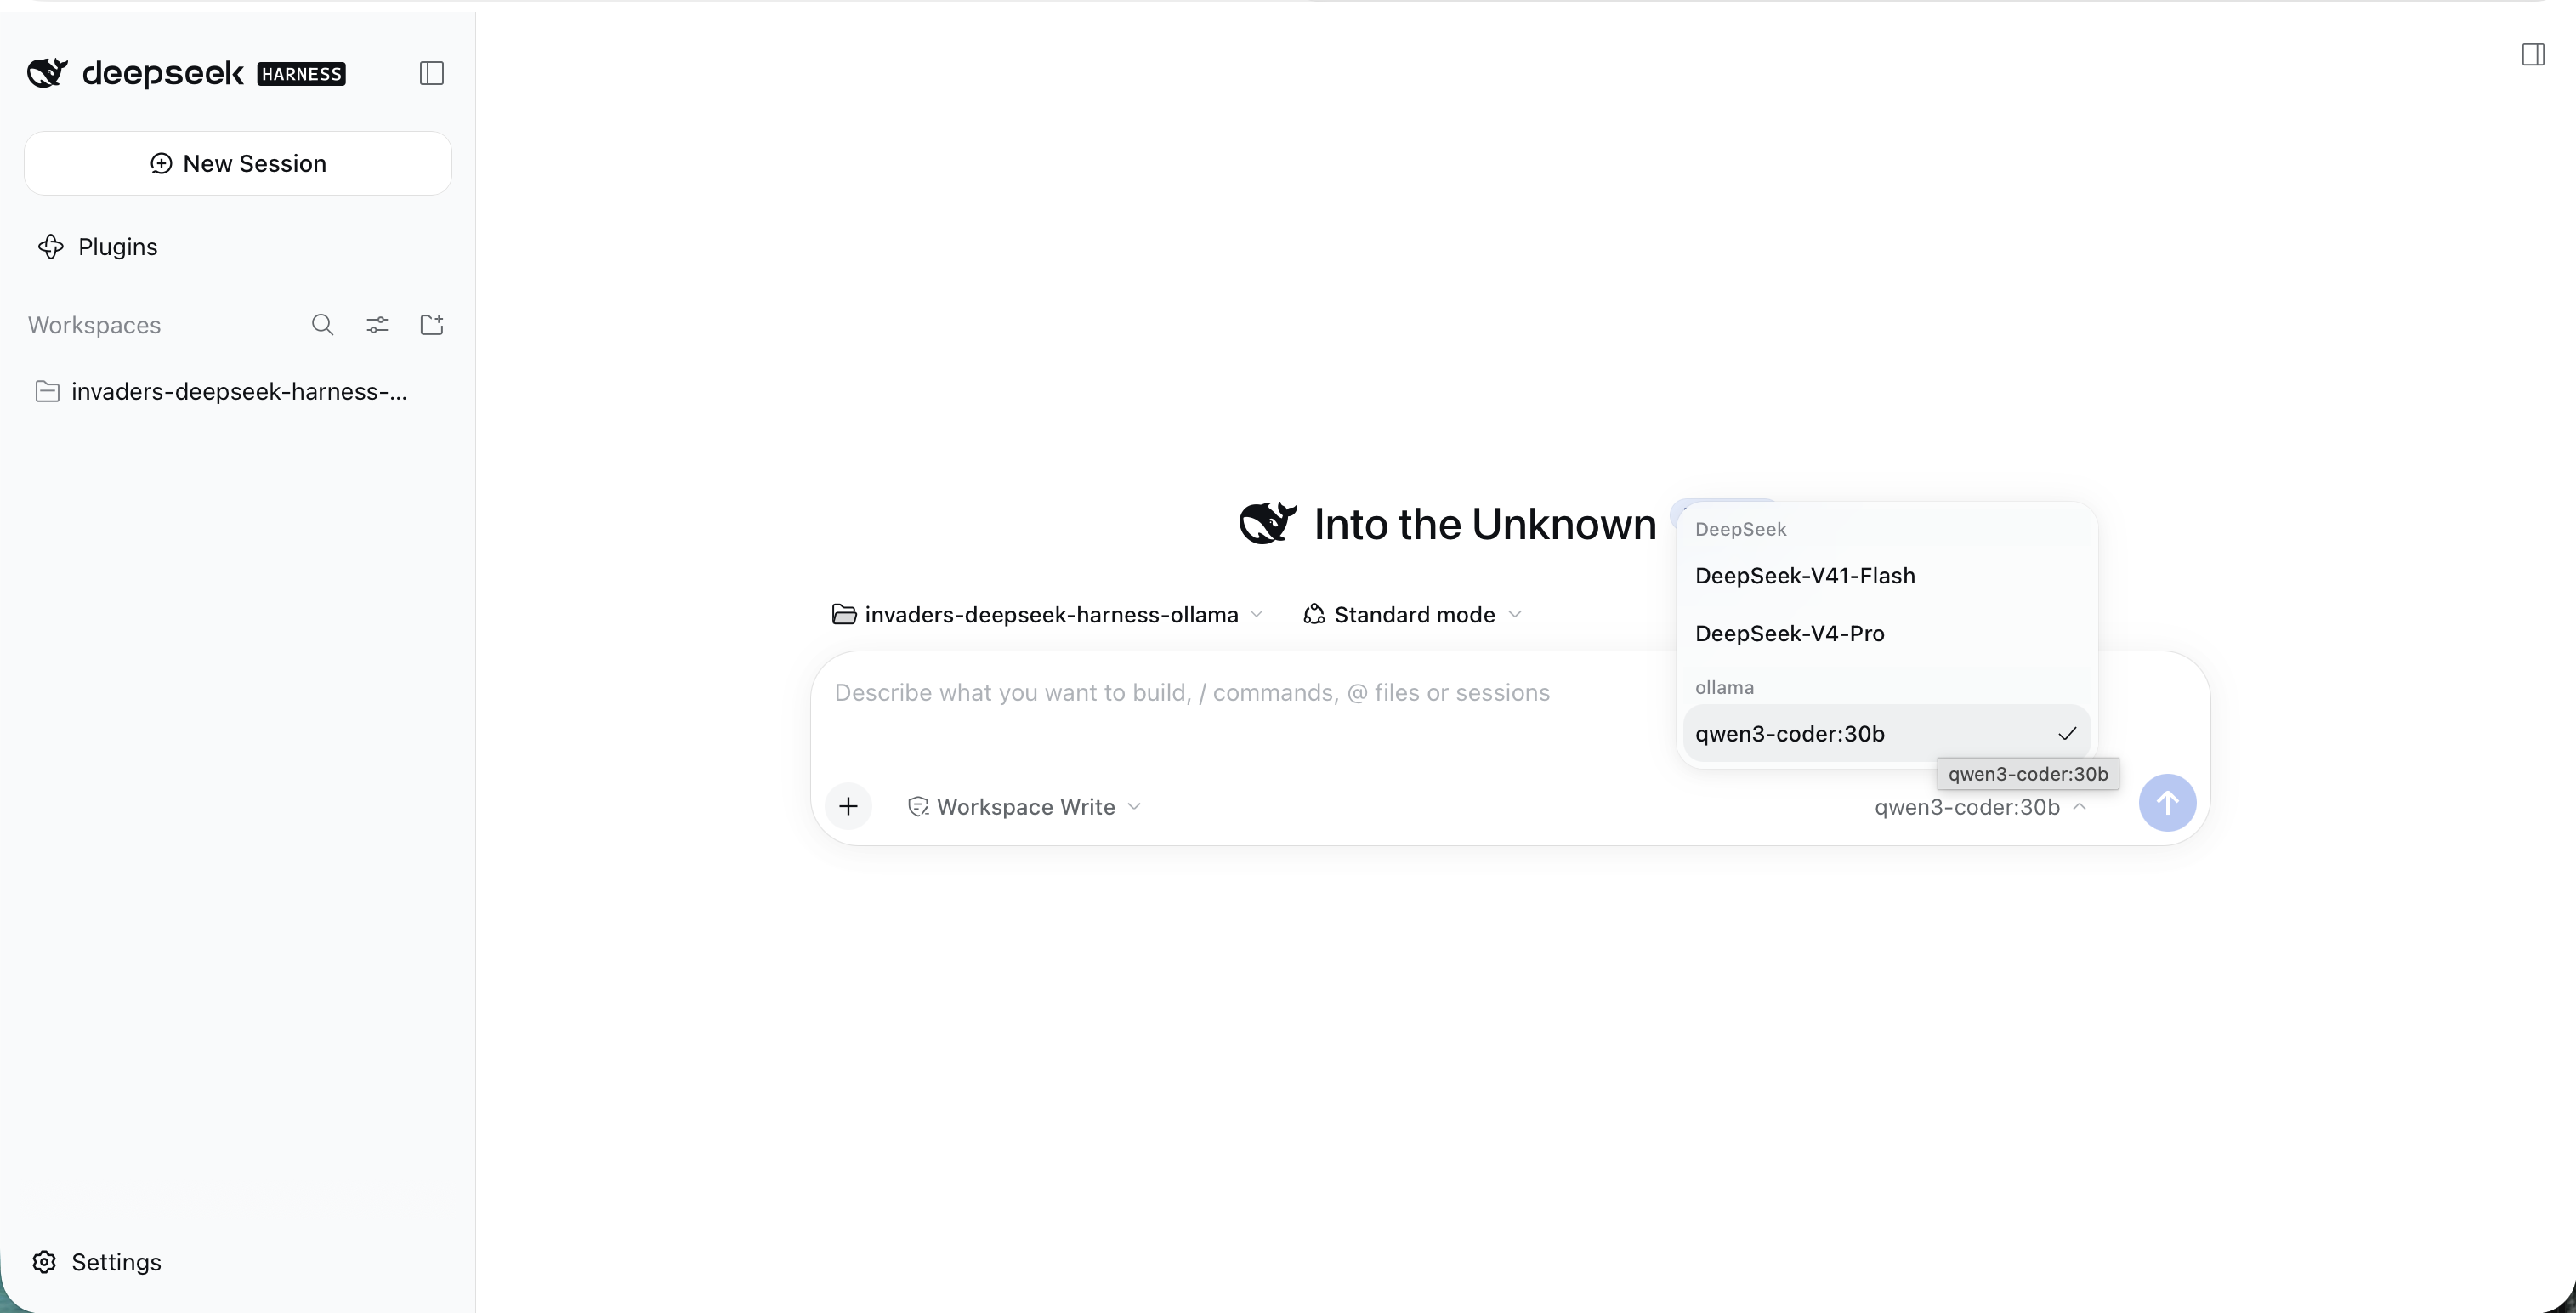Select DeepSeek-V41-Flash model

pos(1886,576)
